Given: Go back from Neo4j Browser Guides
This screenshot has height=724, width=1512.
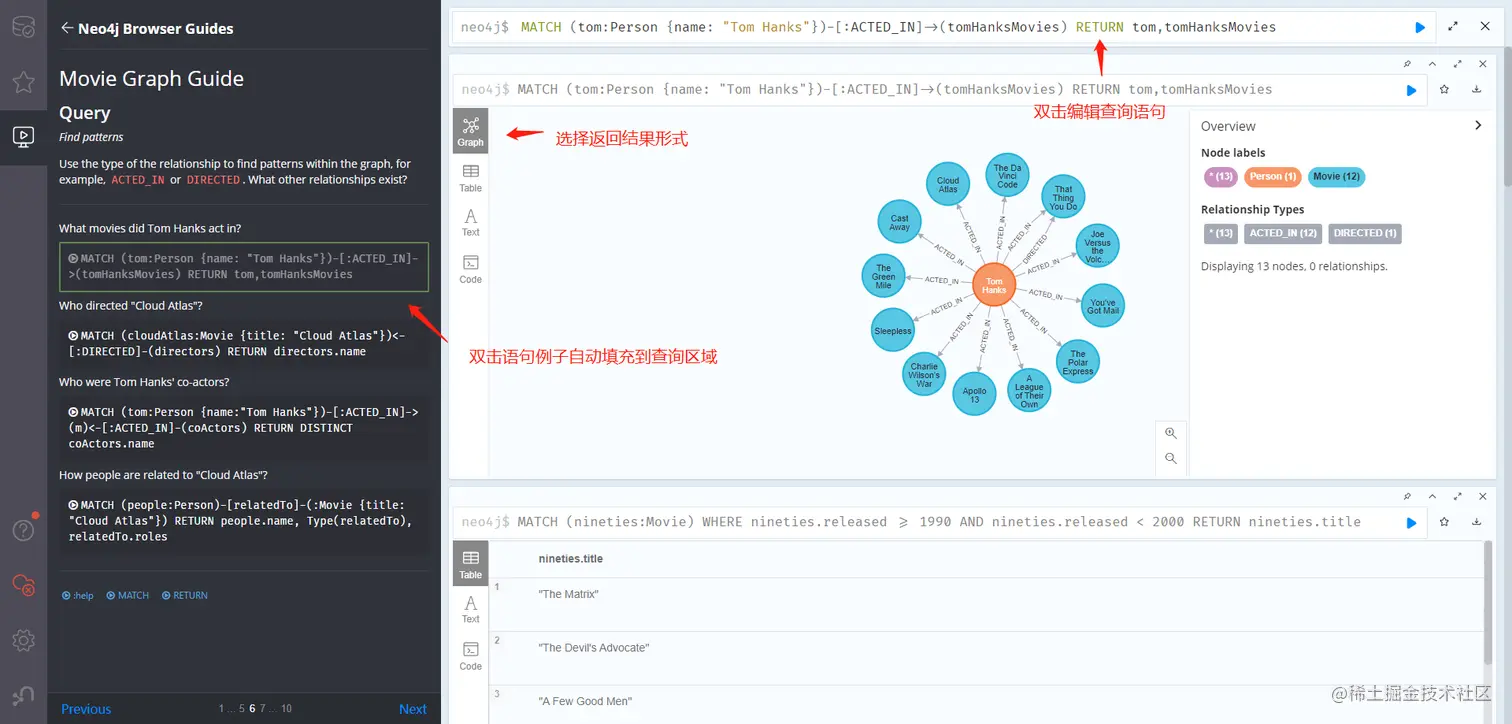Looking at the screenshot, I should tap(67, 28).
